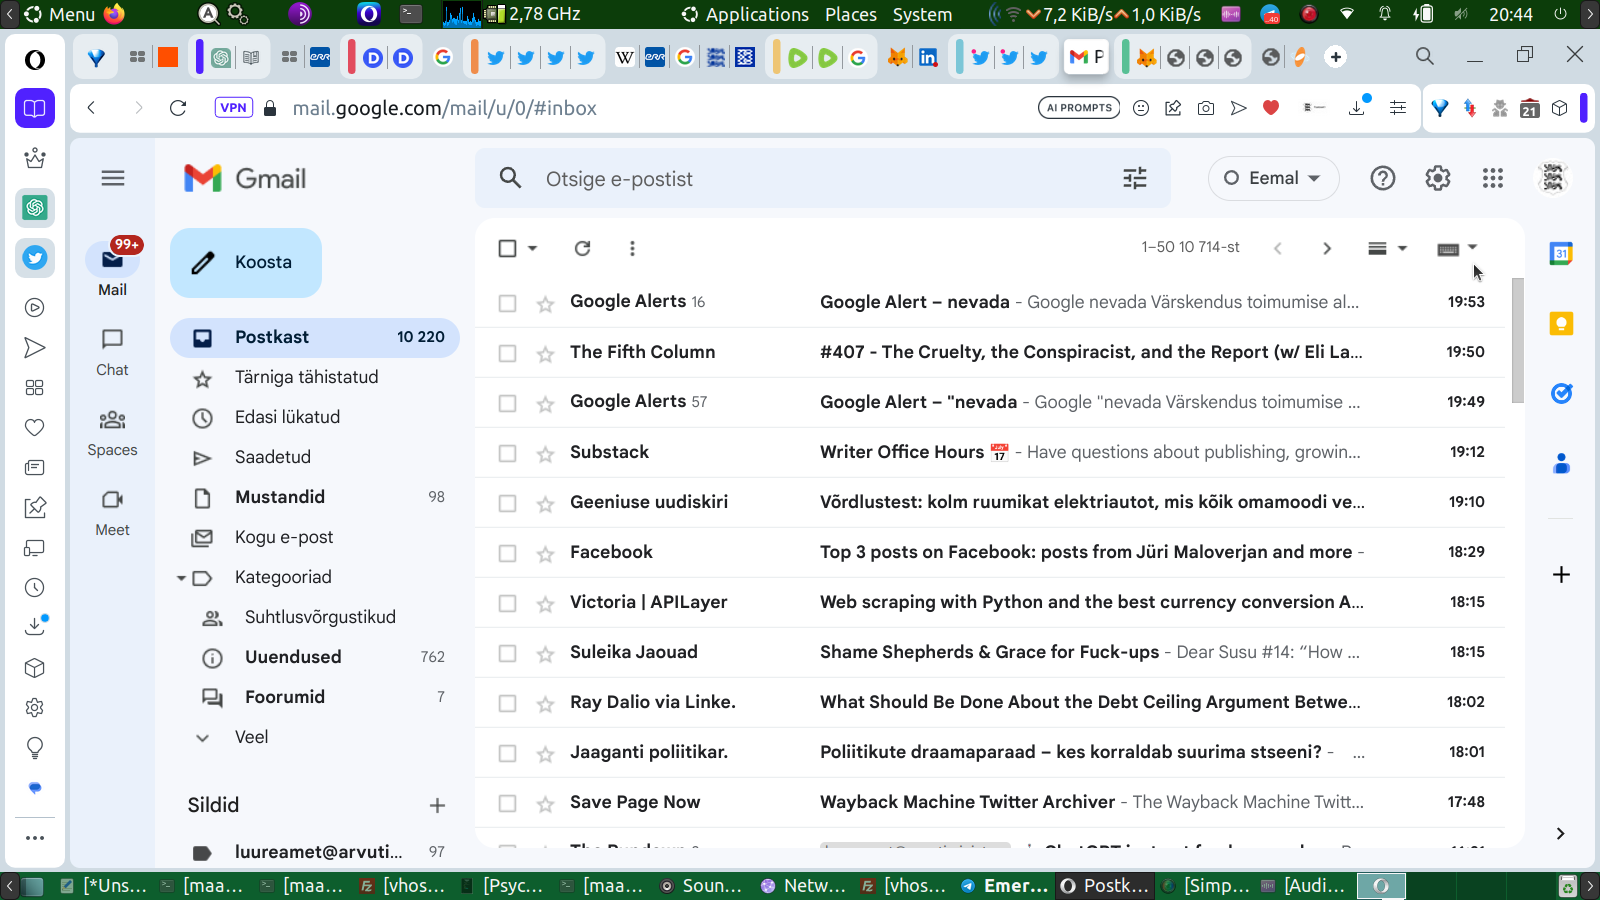Open the Google apps grid
Image resolution: width=1600 pixels, height=900 pixels.
pyautogui.click(x=1492, y=178)
